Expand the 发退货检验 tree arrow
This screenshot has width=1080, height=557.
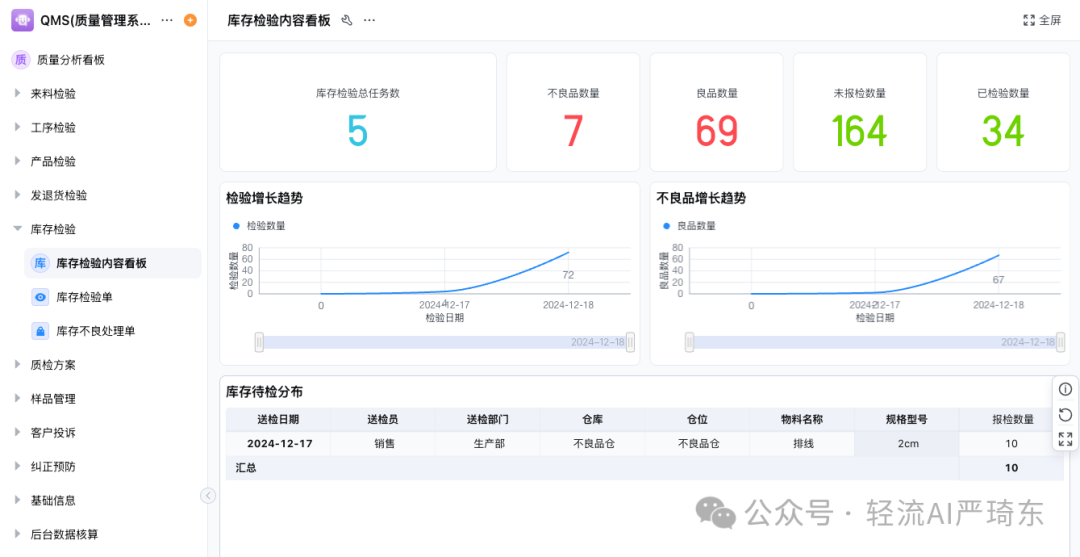pos(18,195)
